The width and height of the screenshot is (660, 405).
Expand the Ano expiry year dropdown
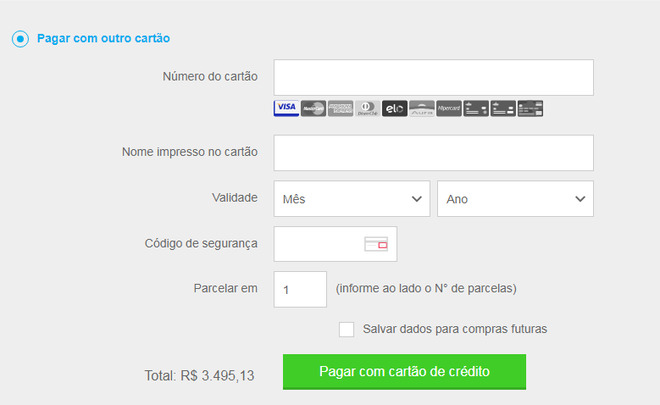[515, 199]
